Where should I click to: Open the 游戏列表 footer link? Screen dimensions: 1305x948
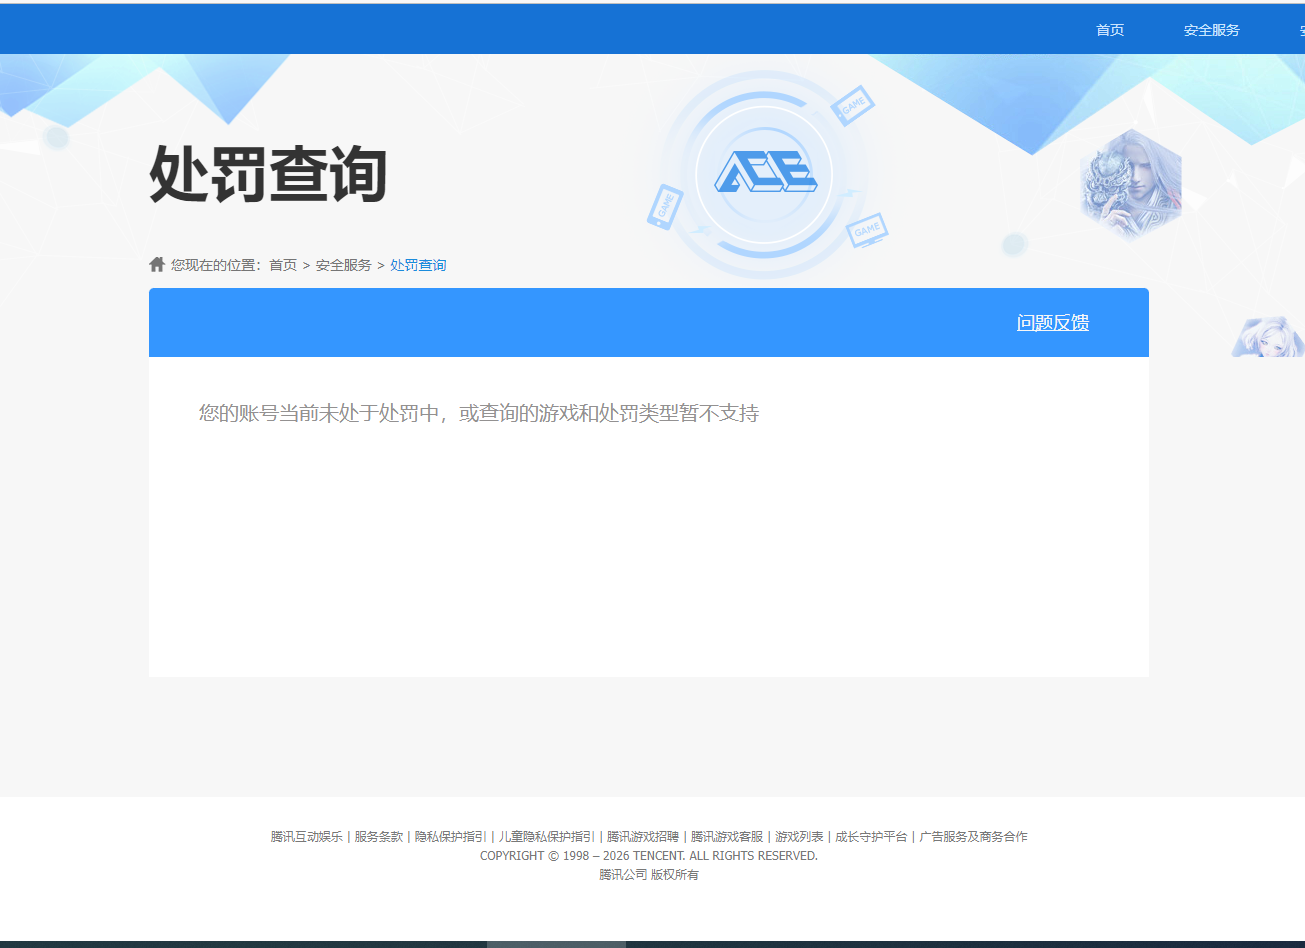coord(799,837)
